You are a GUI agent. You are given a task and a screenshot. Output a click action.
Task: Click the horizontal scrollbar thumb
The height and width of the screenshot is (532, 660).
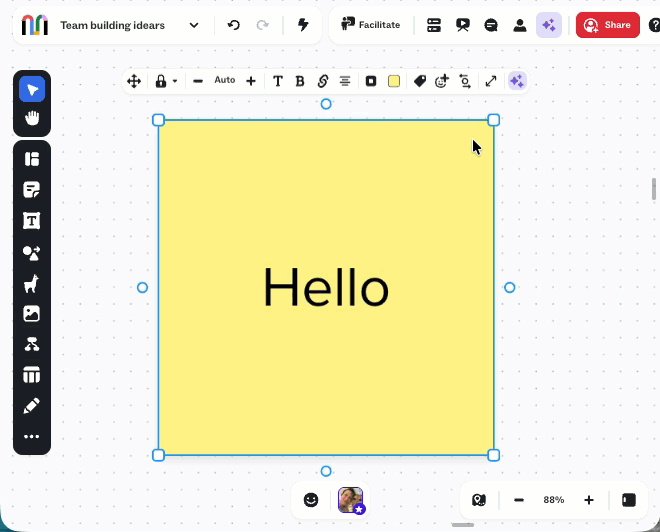click(x=463, y=525)
